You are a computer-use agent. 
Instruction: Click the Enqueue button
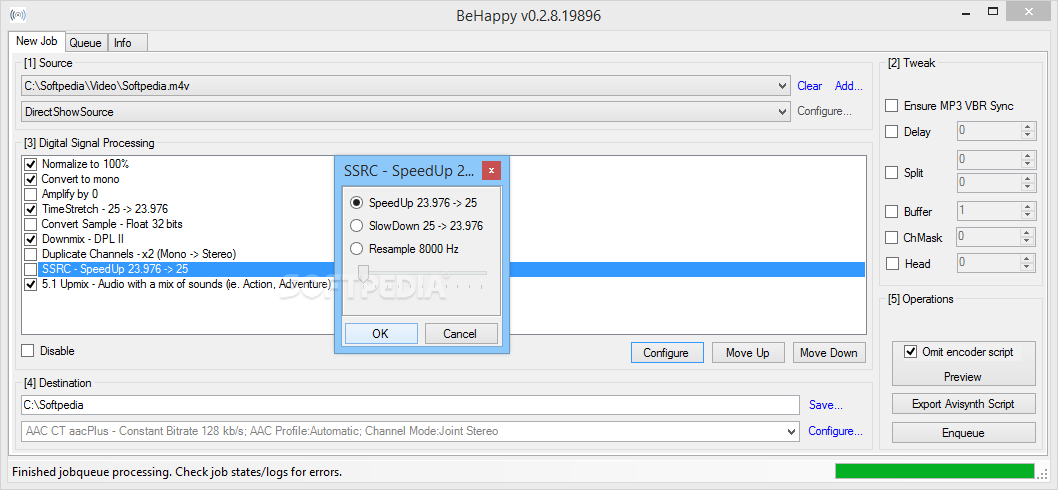[963, 433]
